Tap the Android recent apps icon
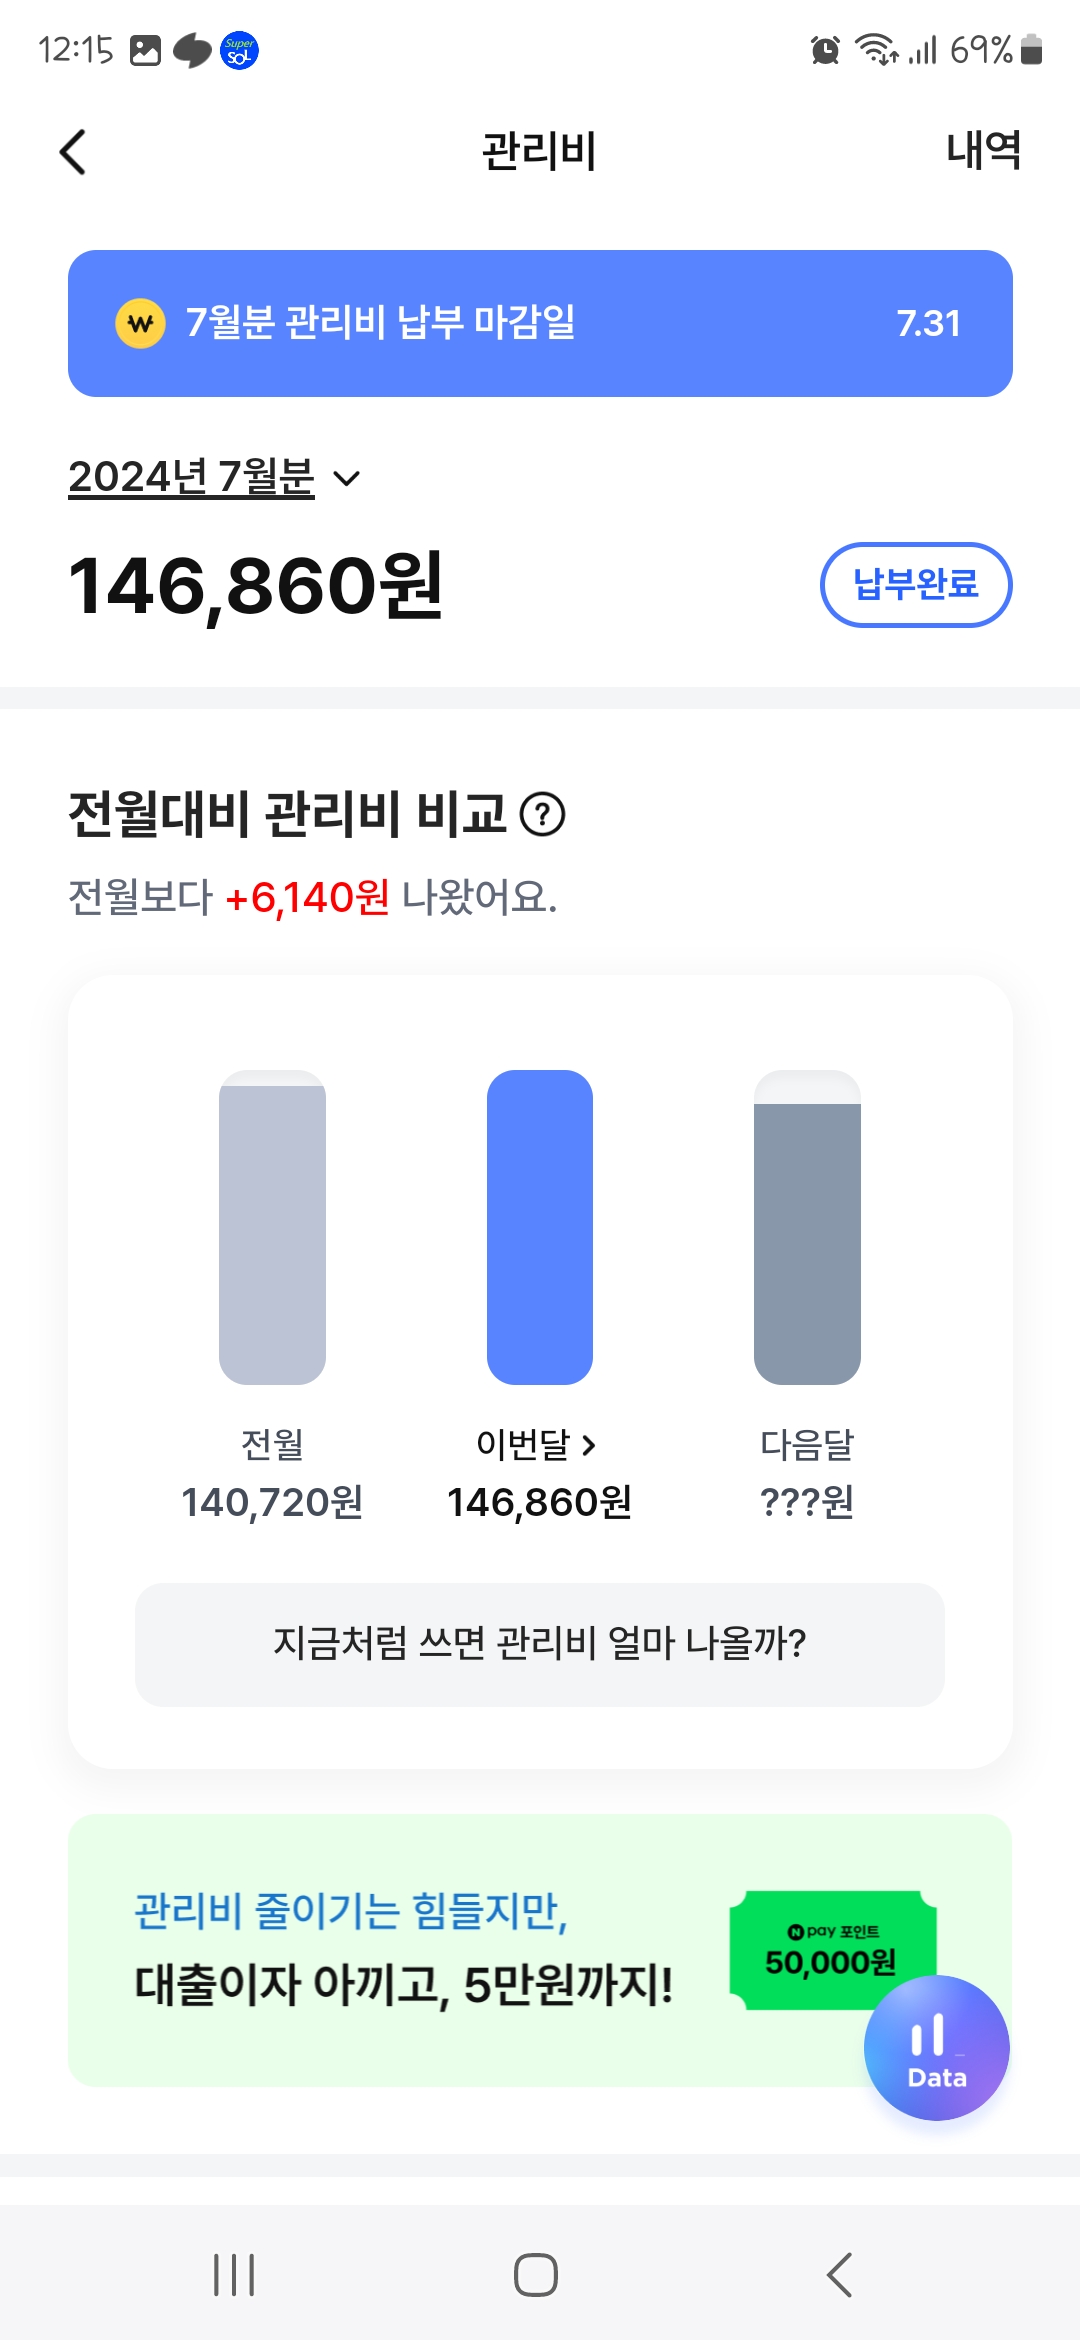Screen dimensions: 1080x2340 tap(234, 2275)
